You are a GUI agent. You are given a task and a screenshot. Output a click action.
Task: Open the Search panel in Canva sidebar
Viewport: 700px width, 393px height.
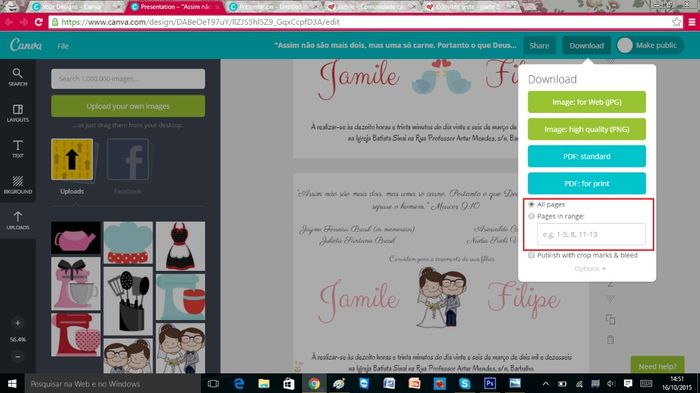(17, 77)
